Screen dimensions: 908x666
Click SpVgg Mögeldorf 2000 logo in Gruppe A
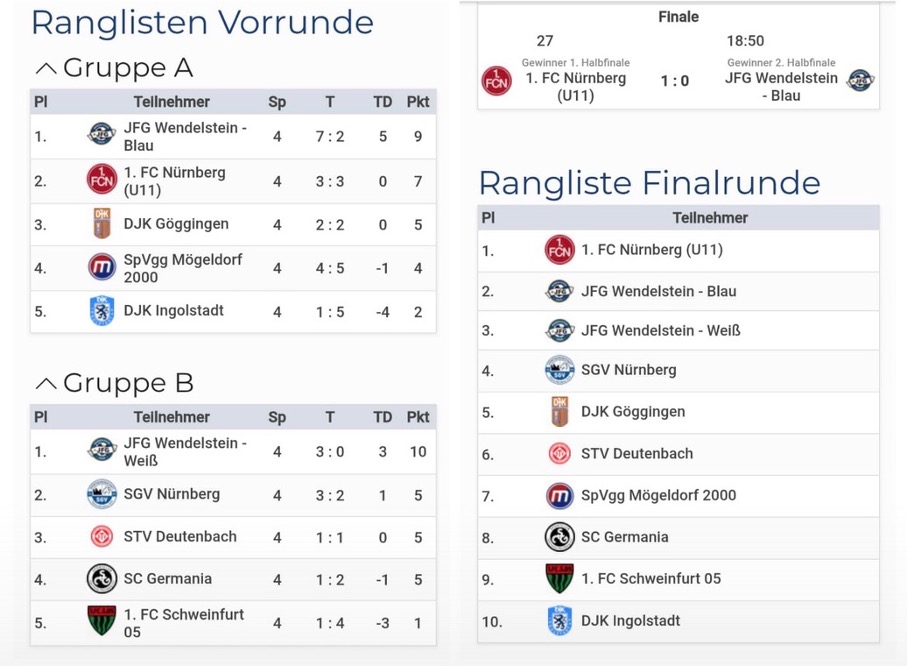pos(101,267)
